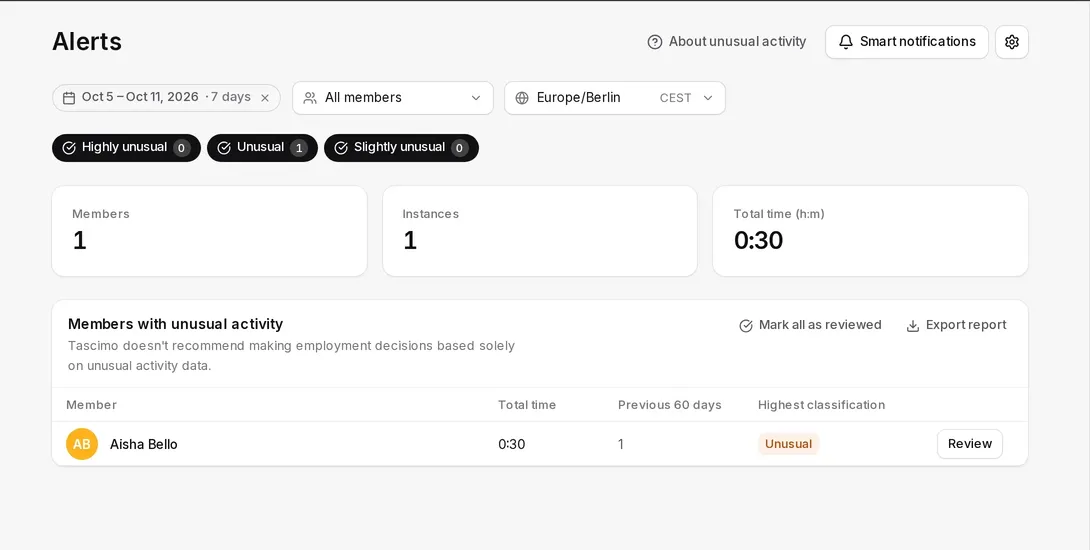Toggle the Unusual filter chip
This screenshot has height=550, width=1090.
pos(262,147)
